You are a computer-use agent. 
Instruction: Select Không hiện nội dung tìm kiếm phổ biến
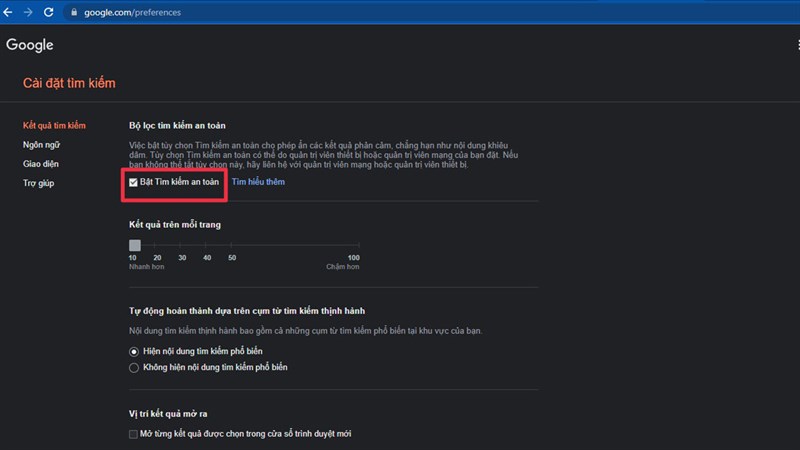134,368
